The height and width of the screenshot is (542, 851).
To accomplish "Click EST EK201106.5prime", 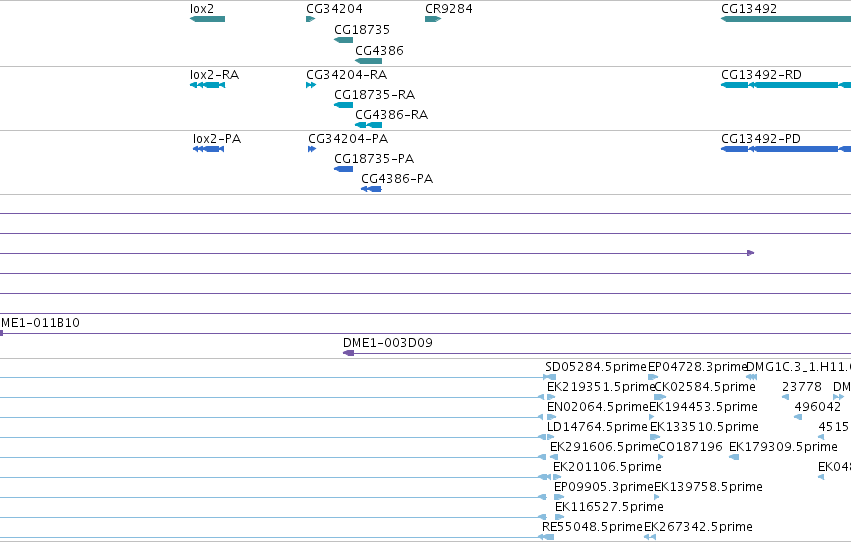I will click(x=557, y=477).
